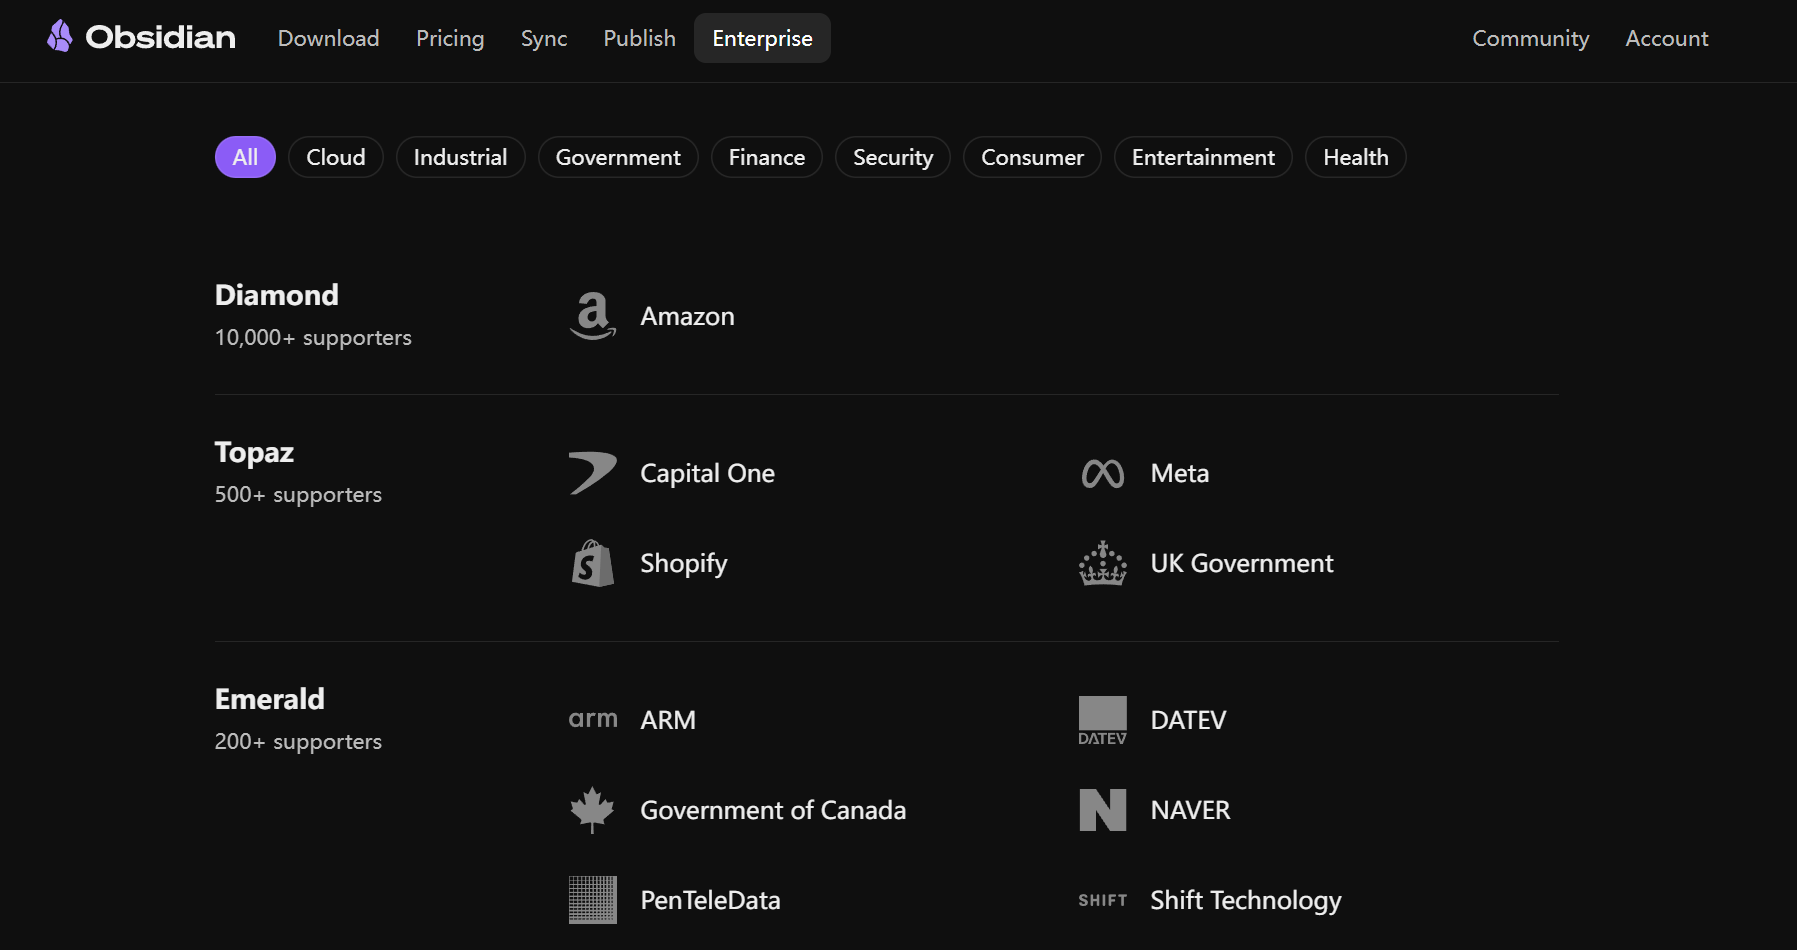Open the Account page link
The width and height of the screenshot is (1797, 950).
pyautogui.click(x=1666, y=38)
